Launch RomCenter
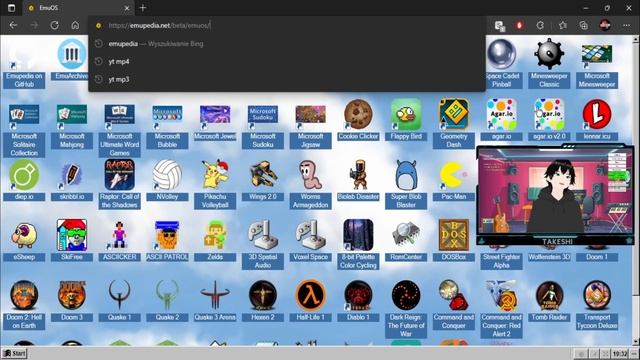Screen dimensions: 640x360 pyautogui.click(x=406, y=241)
